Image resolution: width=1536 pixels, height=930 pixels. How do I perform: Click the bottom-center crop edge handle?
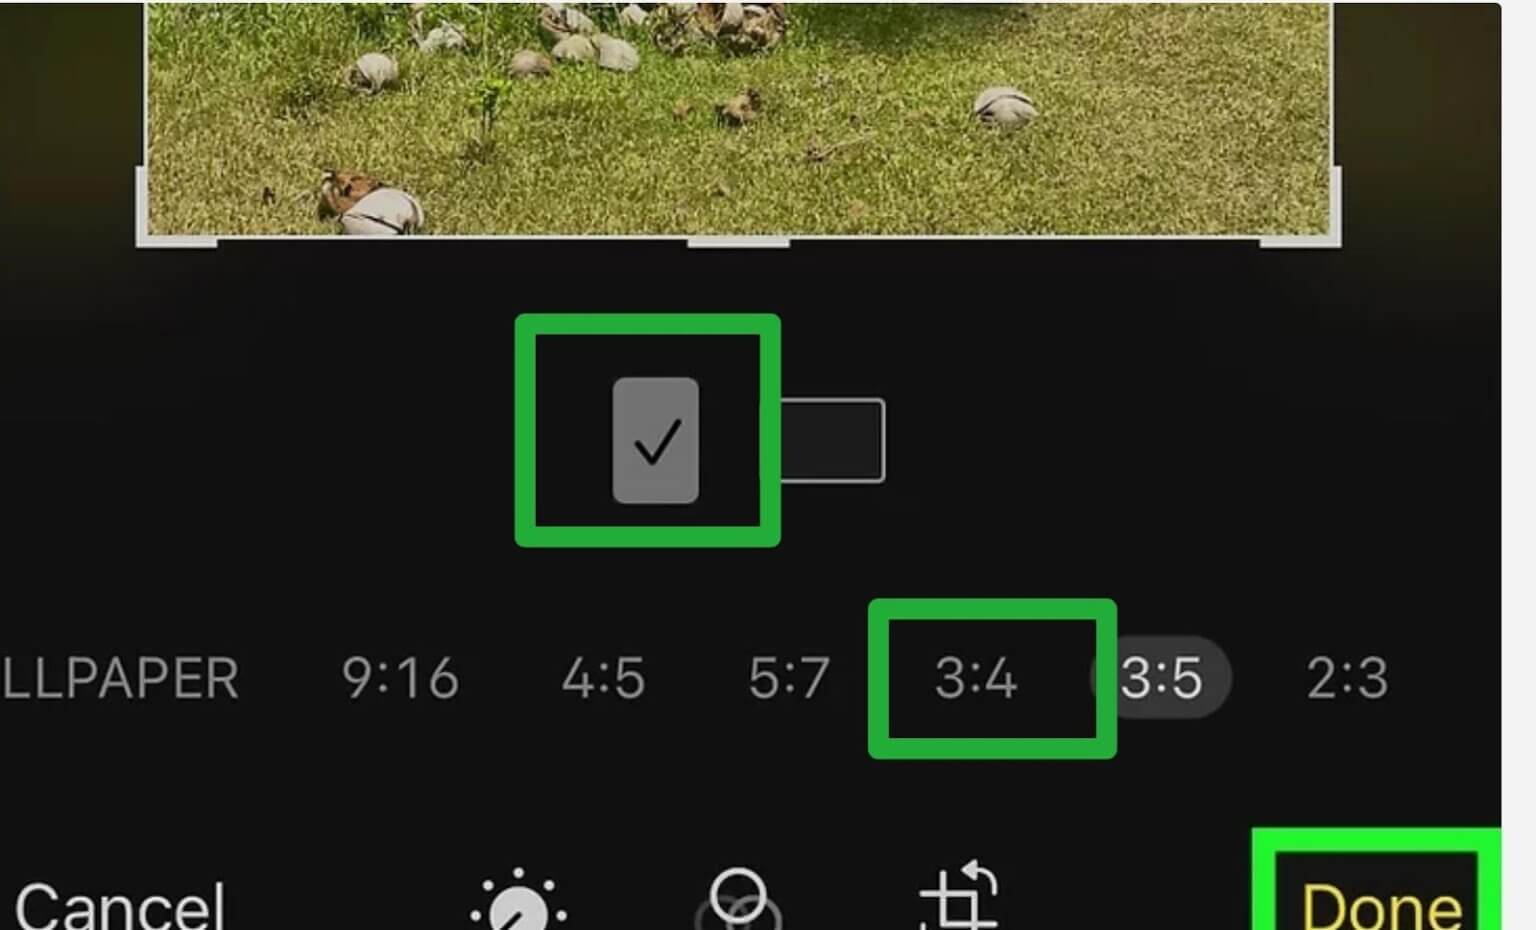738,241
